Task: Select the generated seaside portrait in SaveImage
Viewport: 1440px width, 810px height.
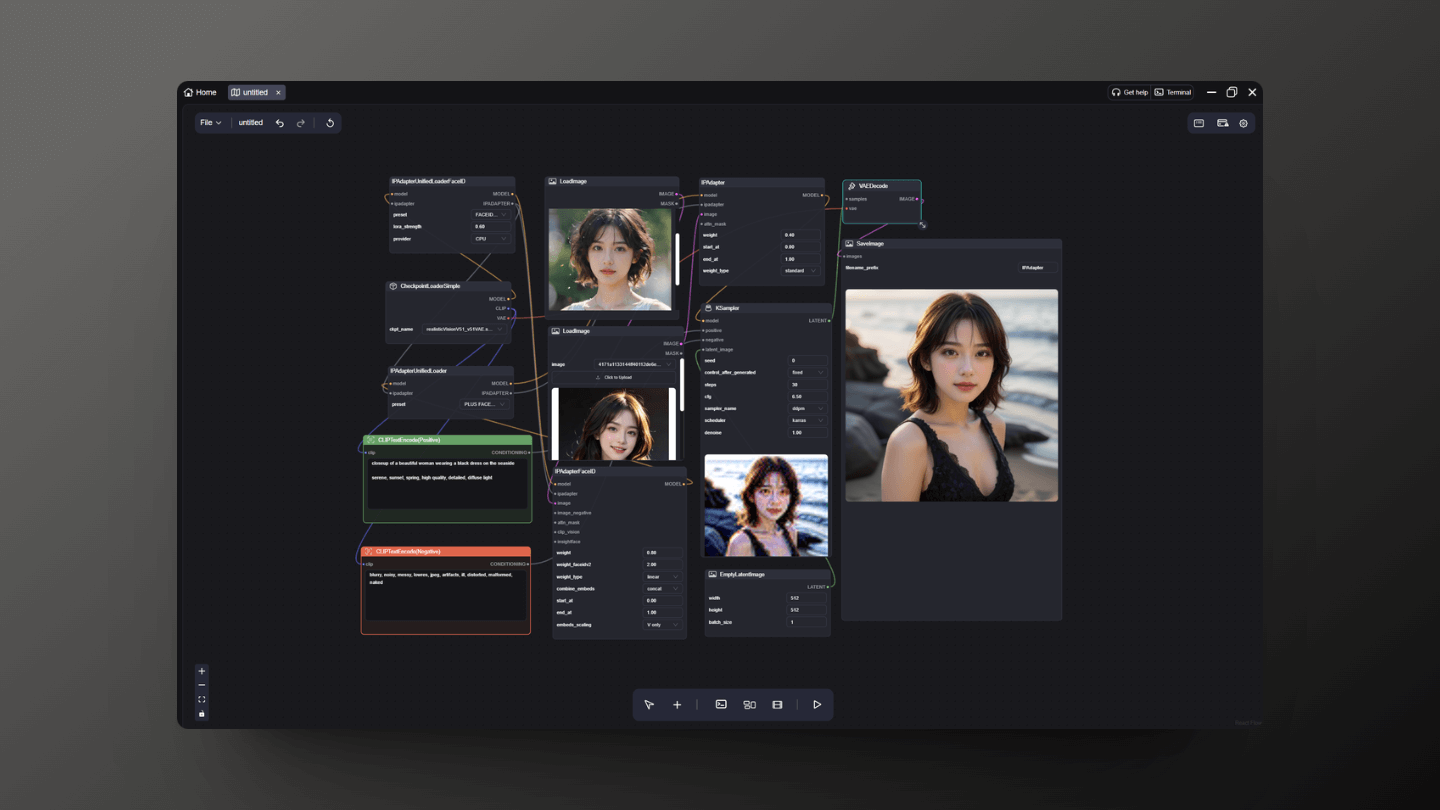Action: 951,394
